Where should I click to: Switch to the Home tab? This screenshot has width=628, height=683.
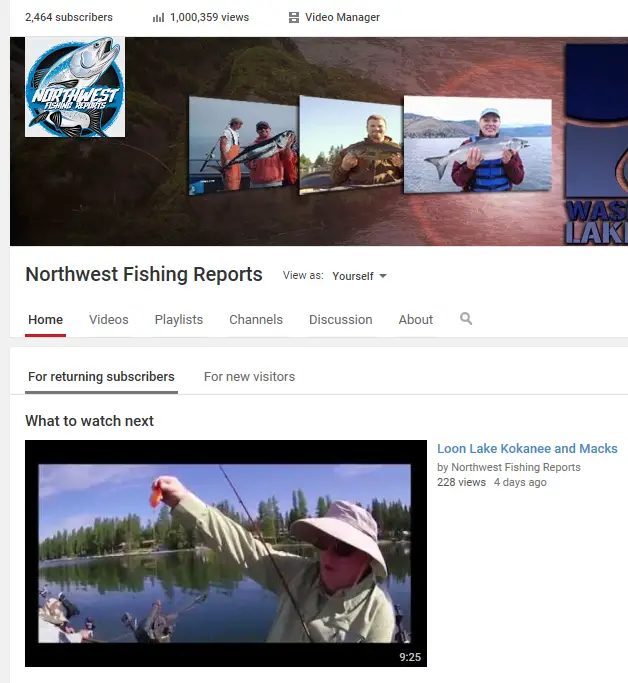point(45,320)
